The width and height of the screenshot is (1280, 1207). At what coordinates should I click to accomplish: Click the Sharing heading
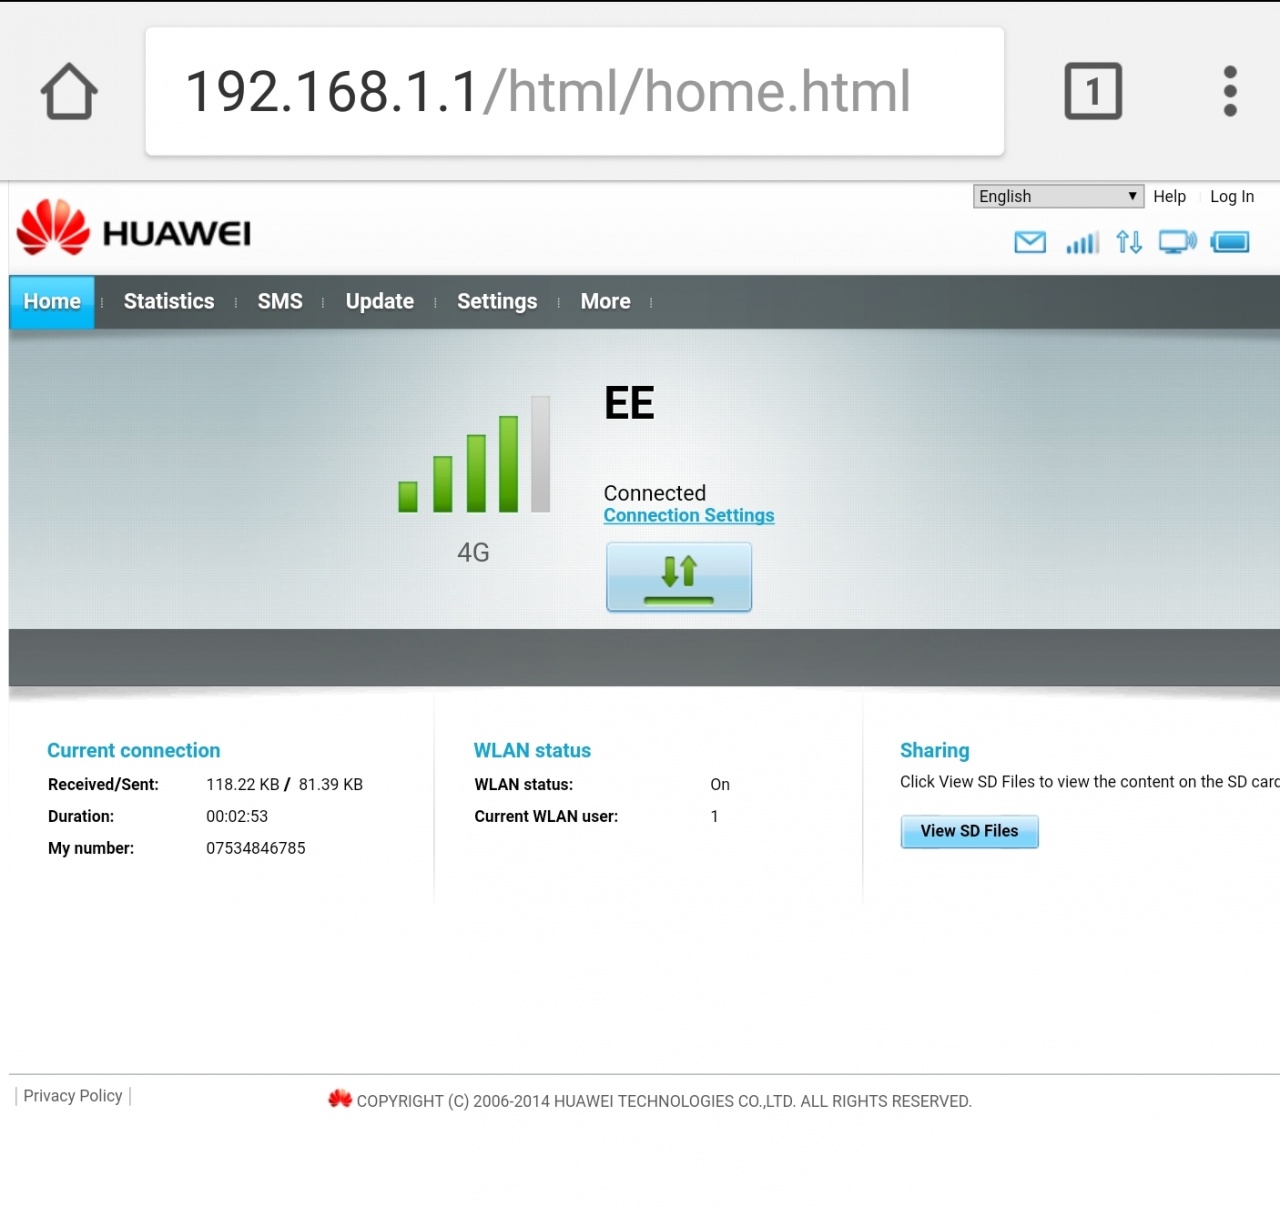click(935, 751)
